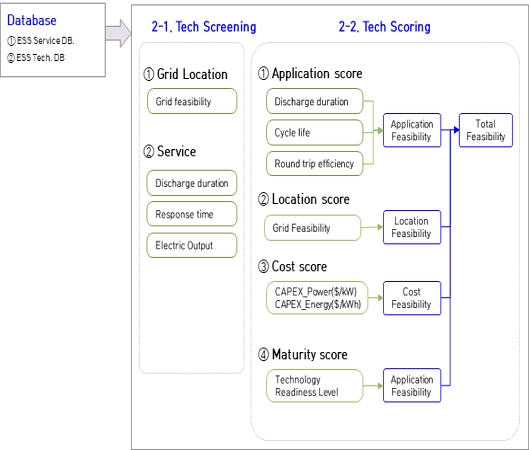
Task: Select Discharge duration under Application score
Action: [x=314, y=101]
